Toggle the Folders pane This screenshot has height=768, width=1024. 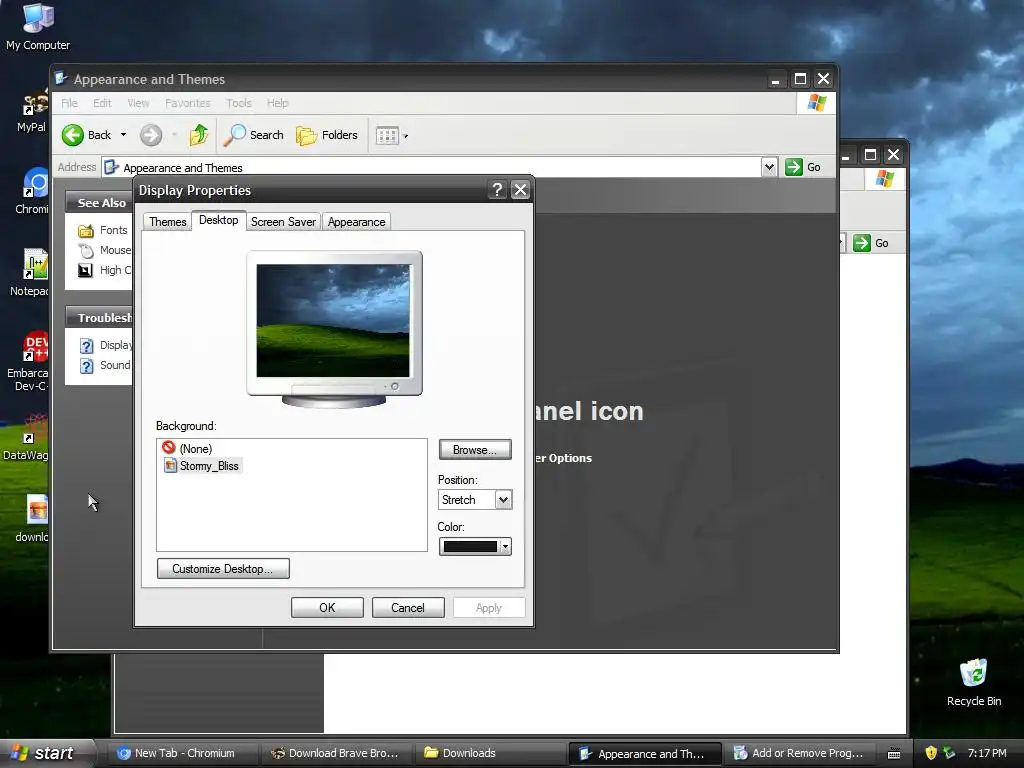click(x=327, y=135)
